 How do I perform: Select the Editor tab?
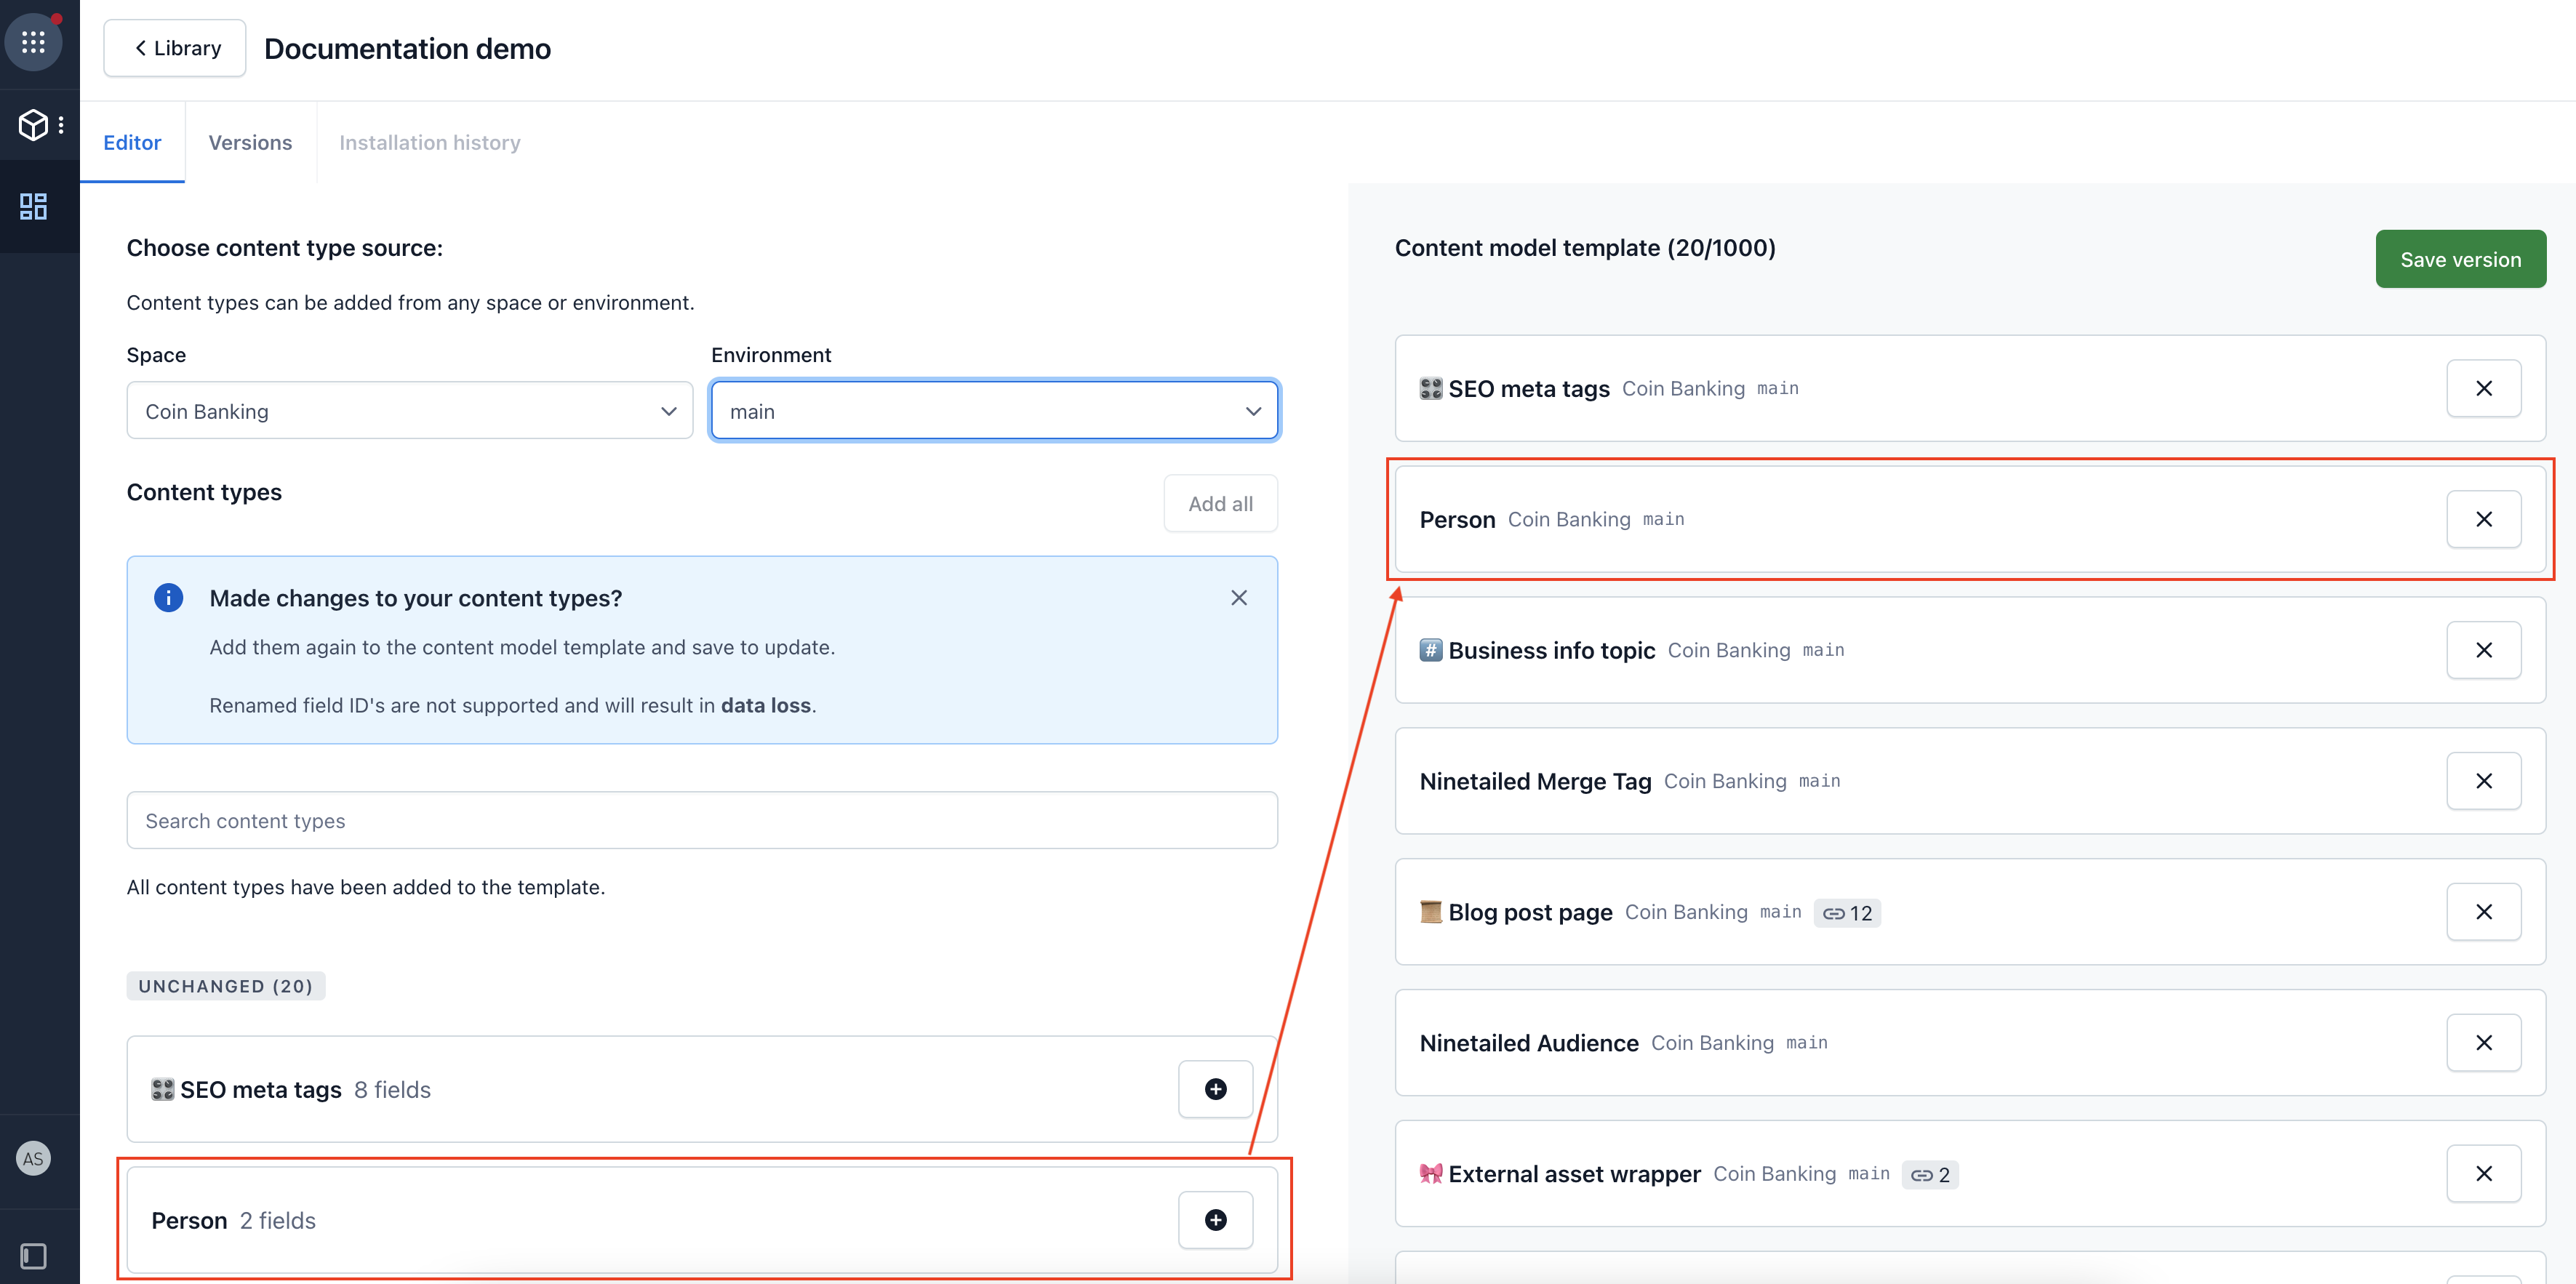[132, 141]
